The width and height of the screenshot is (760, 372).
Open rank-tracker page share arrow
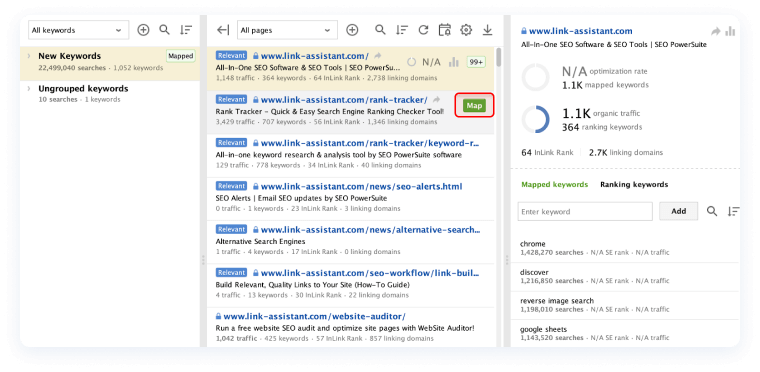coord(436,100)
